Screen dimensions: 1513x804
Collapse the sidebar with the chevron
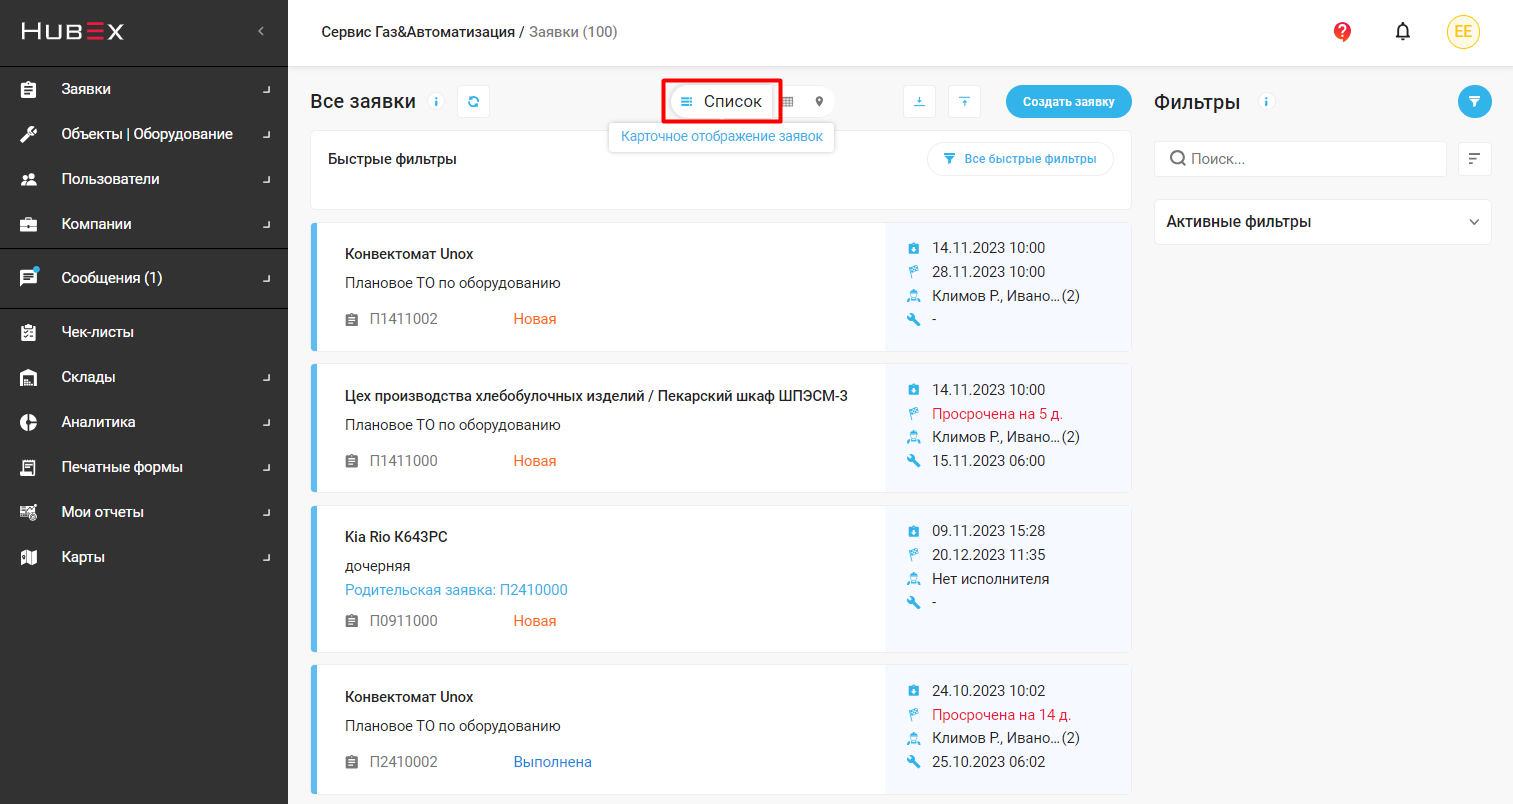point(261,31)
